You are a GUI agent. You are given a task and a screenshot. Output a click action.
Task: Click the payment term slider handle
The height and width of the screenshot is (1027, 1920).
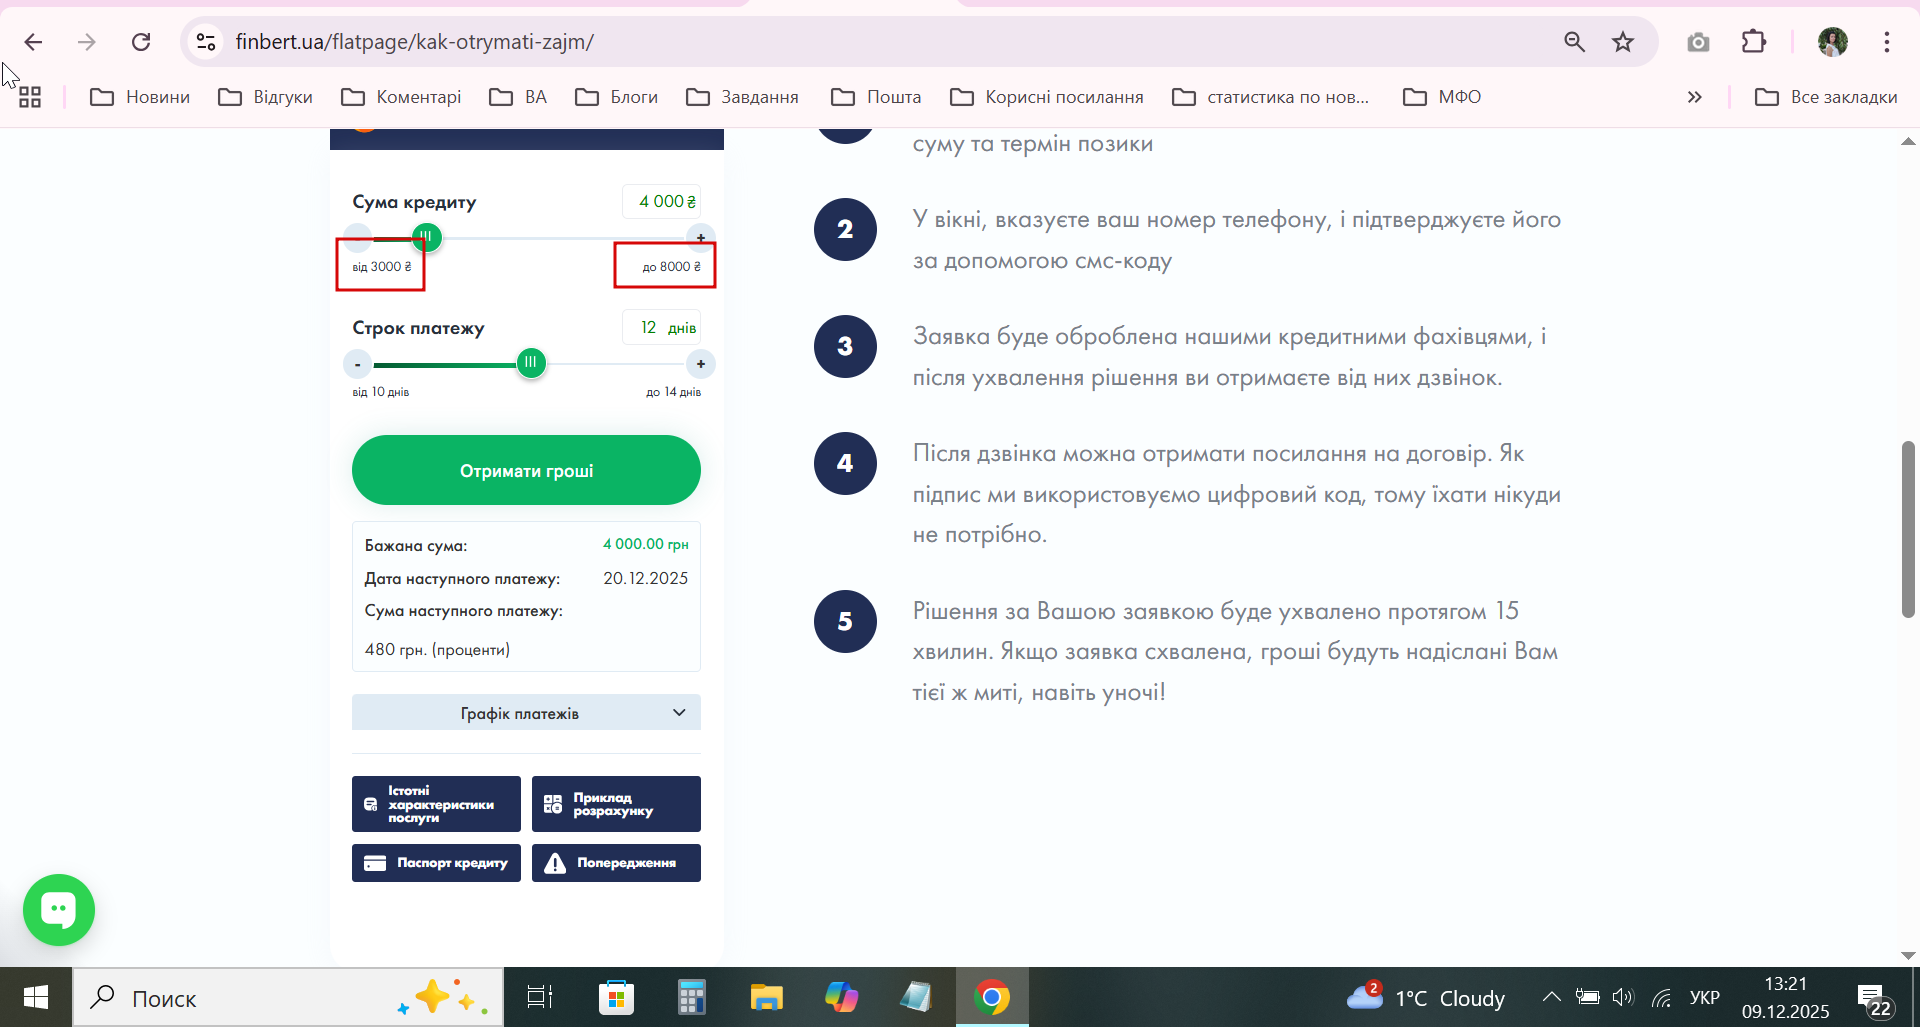point(531,363)
